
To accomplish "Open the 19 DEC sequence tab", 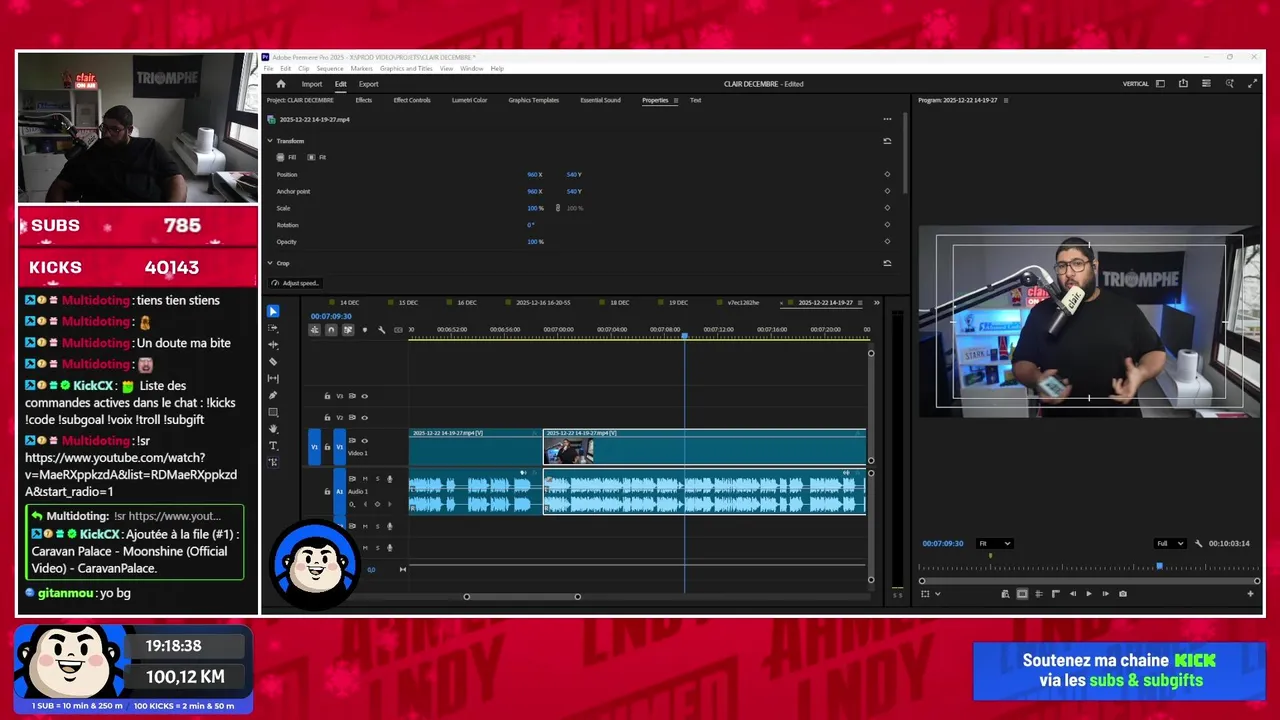I will pyautogui.click(x=678, y=302).
